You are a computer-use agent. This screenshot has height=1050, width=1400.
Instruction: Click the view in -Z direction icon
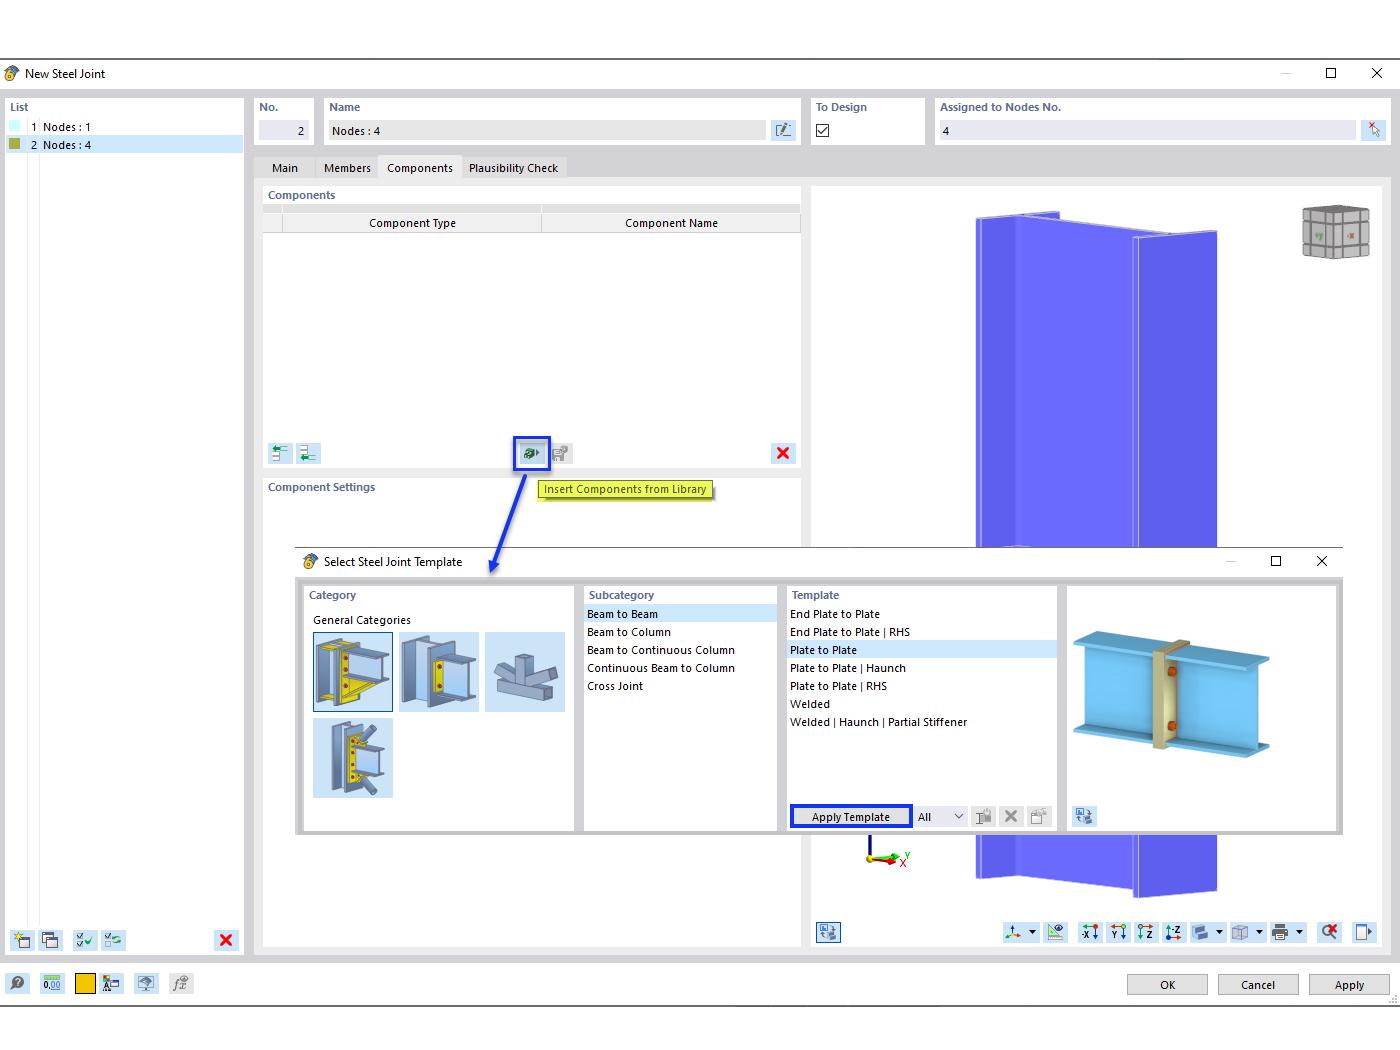click(x=1174, y=932)
